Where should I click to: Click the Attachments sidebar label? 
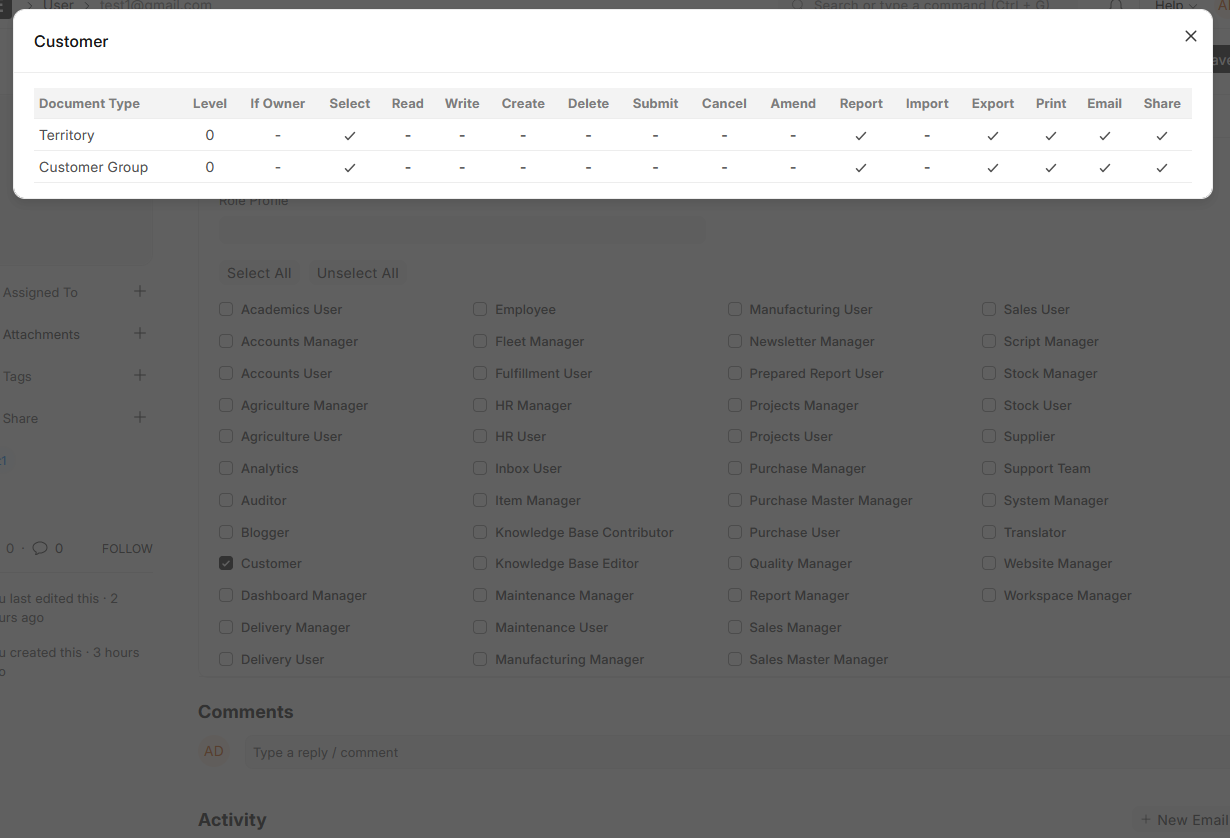[41, 334]
